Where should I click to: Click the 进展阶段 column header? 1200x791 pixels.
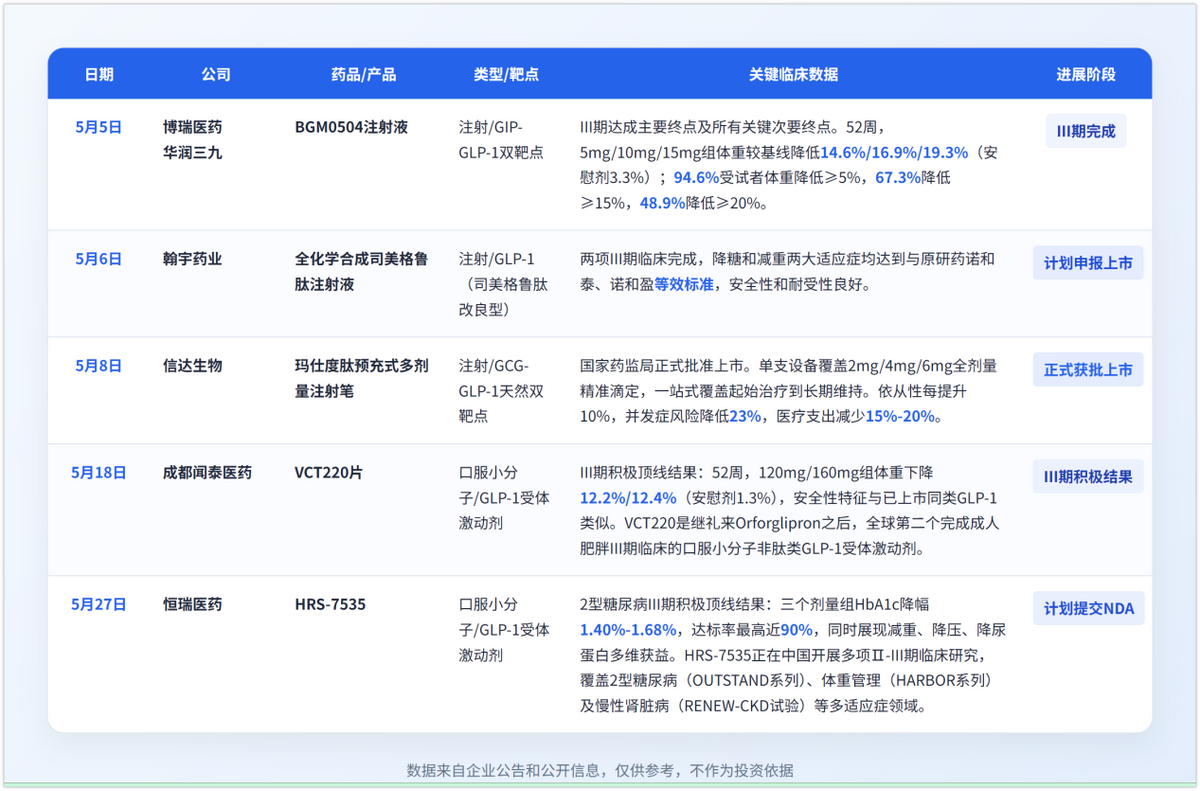pyautogui.click(x=1086, y=74)
